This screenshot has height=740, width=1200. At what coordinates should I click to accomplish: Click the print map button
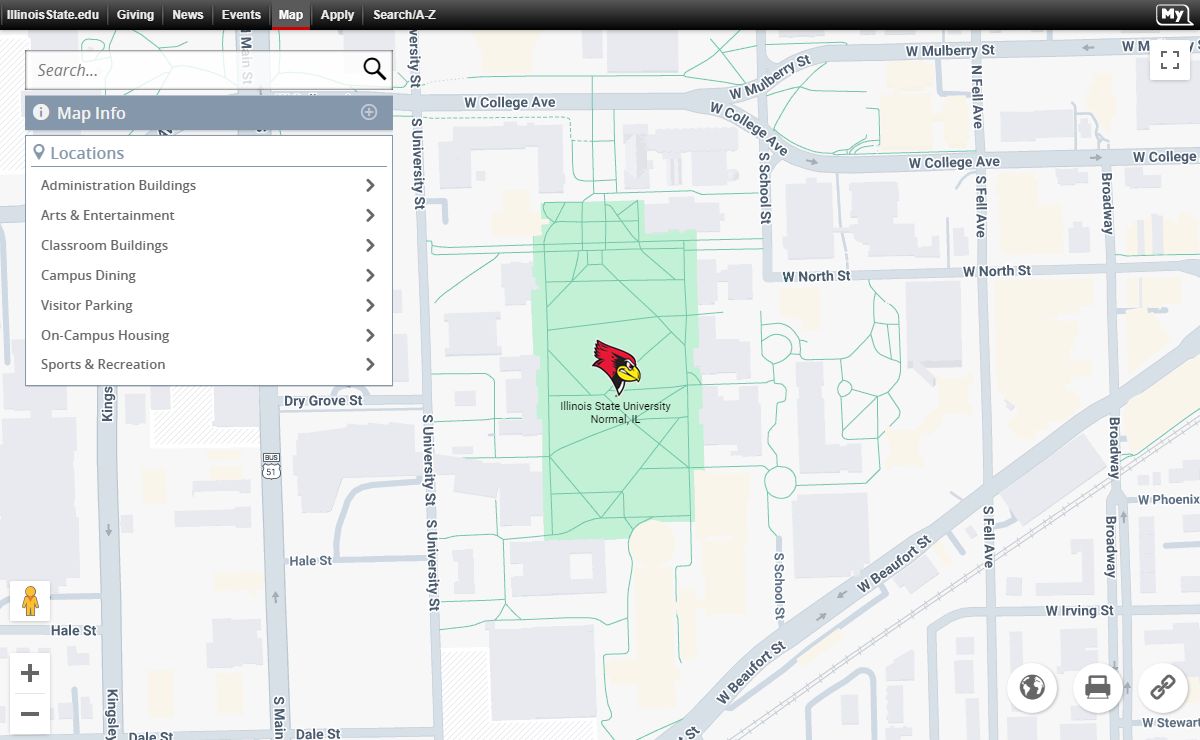tap(1098, 688)
